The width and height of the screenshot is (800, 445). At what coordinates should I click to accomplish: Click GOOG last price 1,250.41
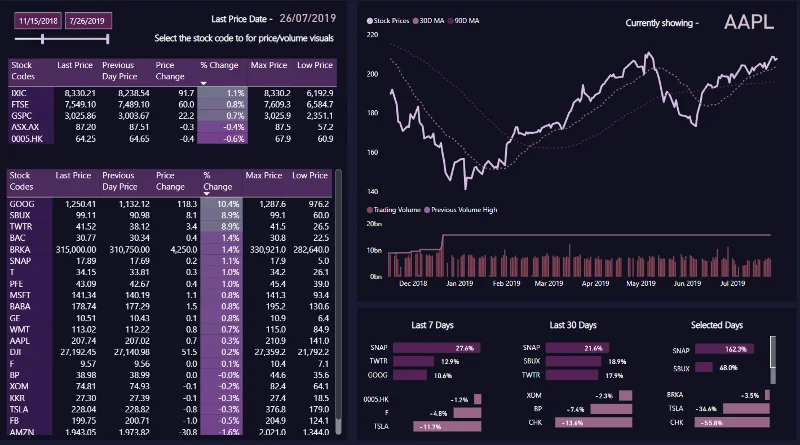coord(80,204)
